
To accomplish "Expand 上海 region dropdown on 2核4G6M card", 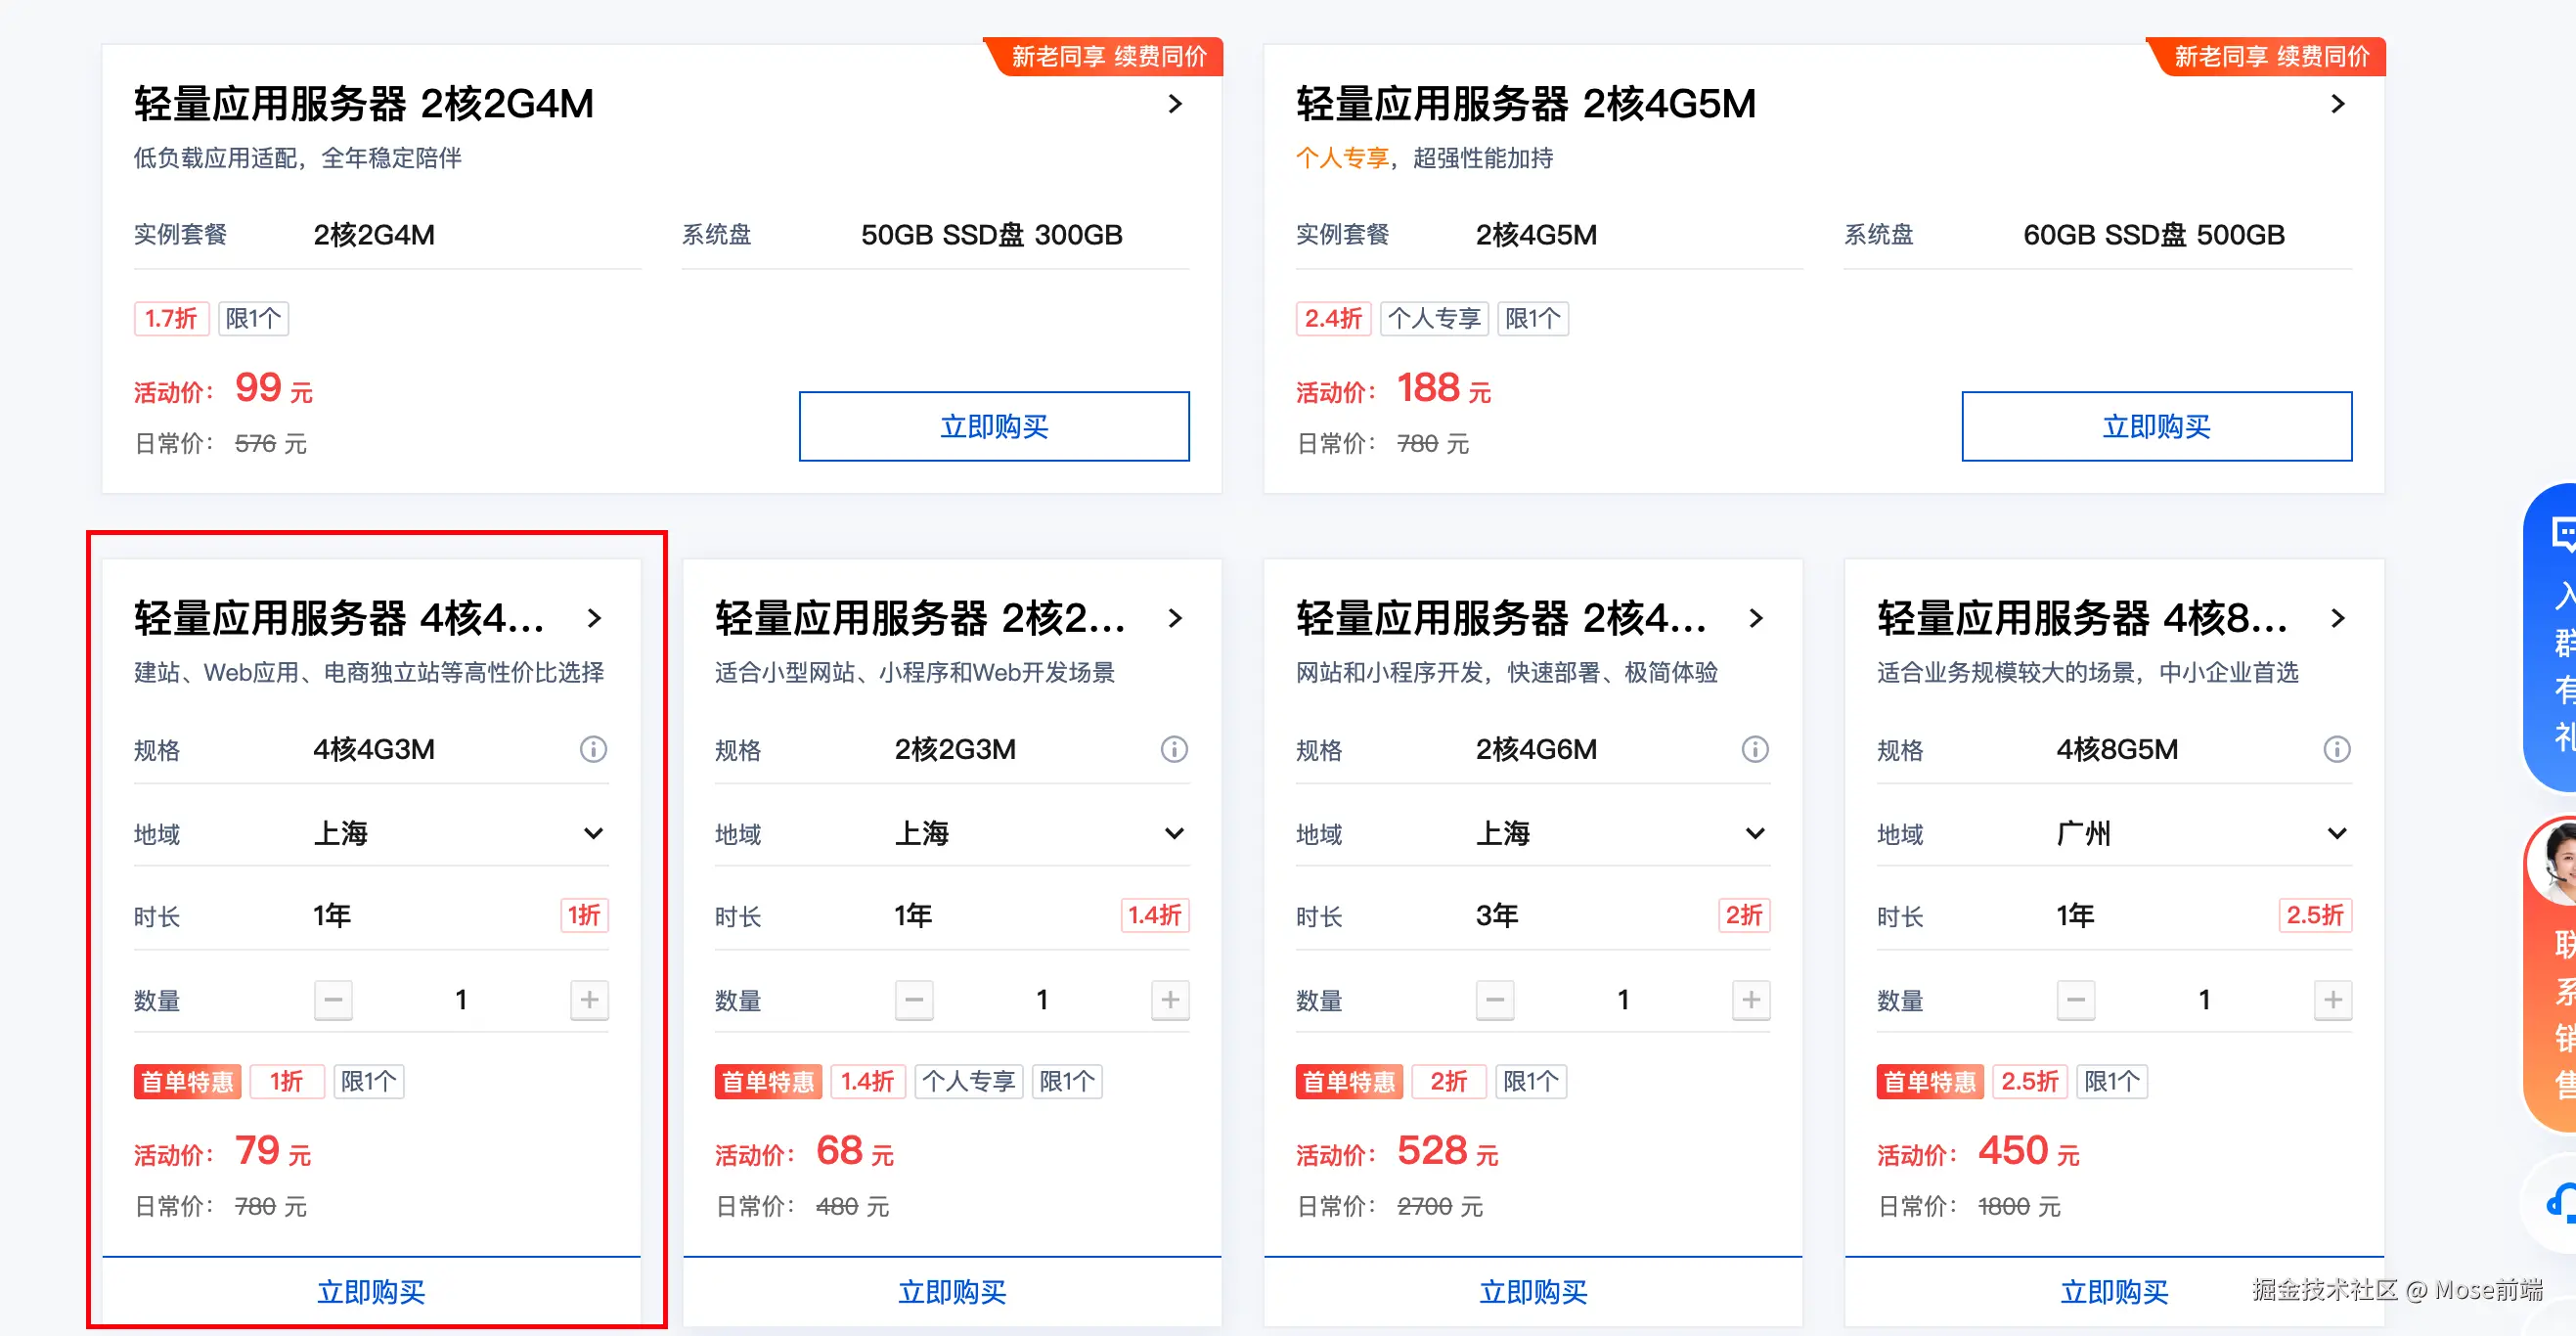I will pos(1755,833).
